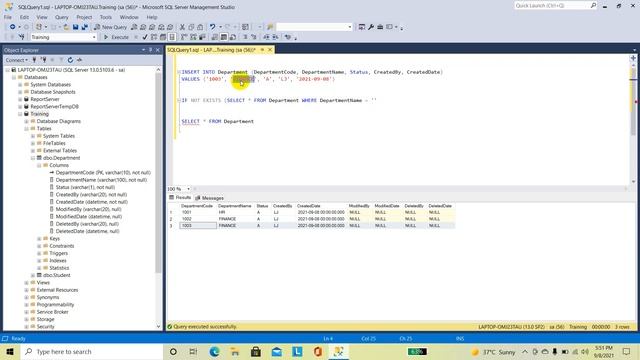Click the disconnect plug icon in Object Explorer
Screen dimensions: 640x360
click(x=43, y=60)
